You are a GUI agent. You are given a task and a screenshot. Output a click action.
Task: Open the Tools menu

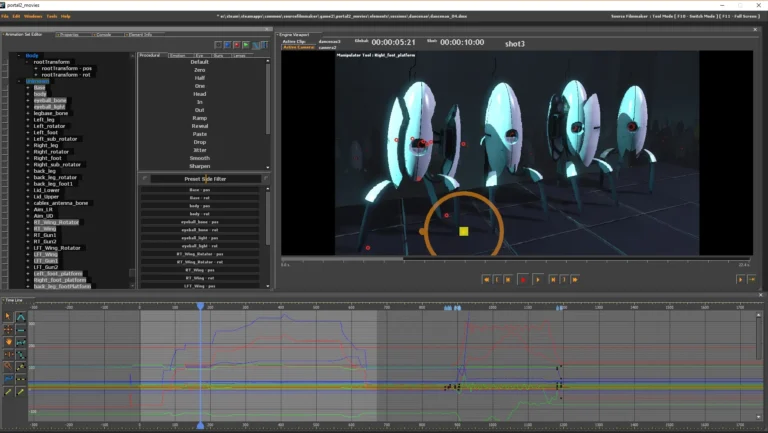[52, 16]
